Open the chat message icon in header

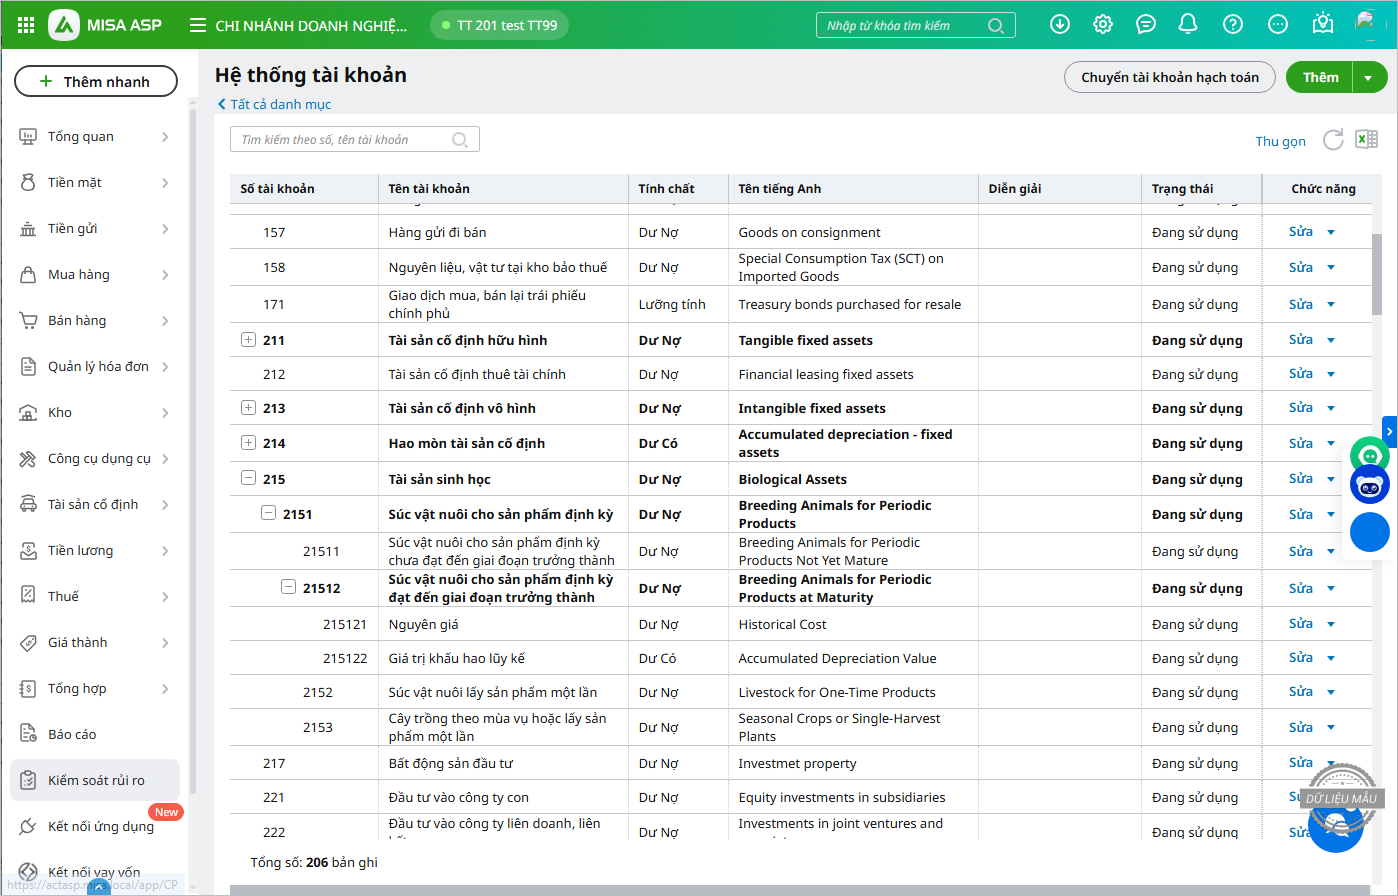pos(1146,25)
